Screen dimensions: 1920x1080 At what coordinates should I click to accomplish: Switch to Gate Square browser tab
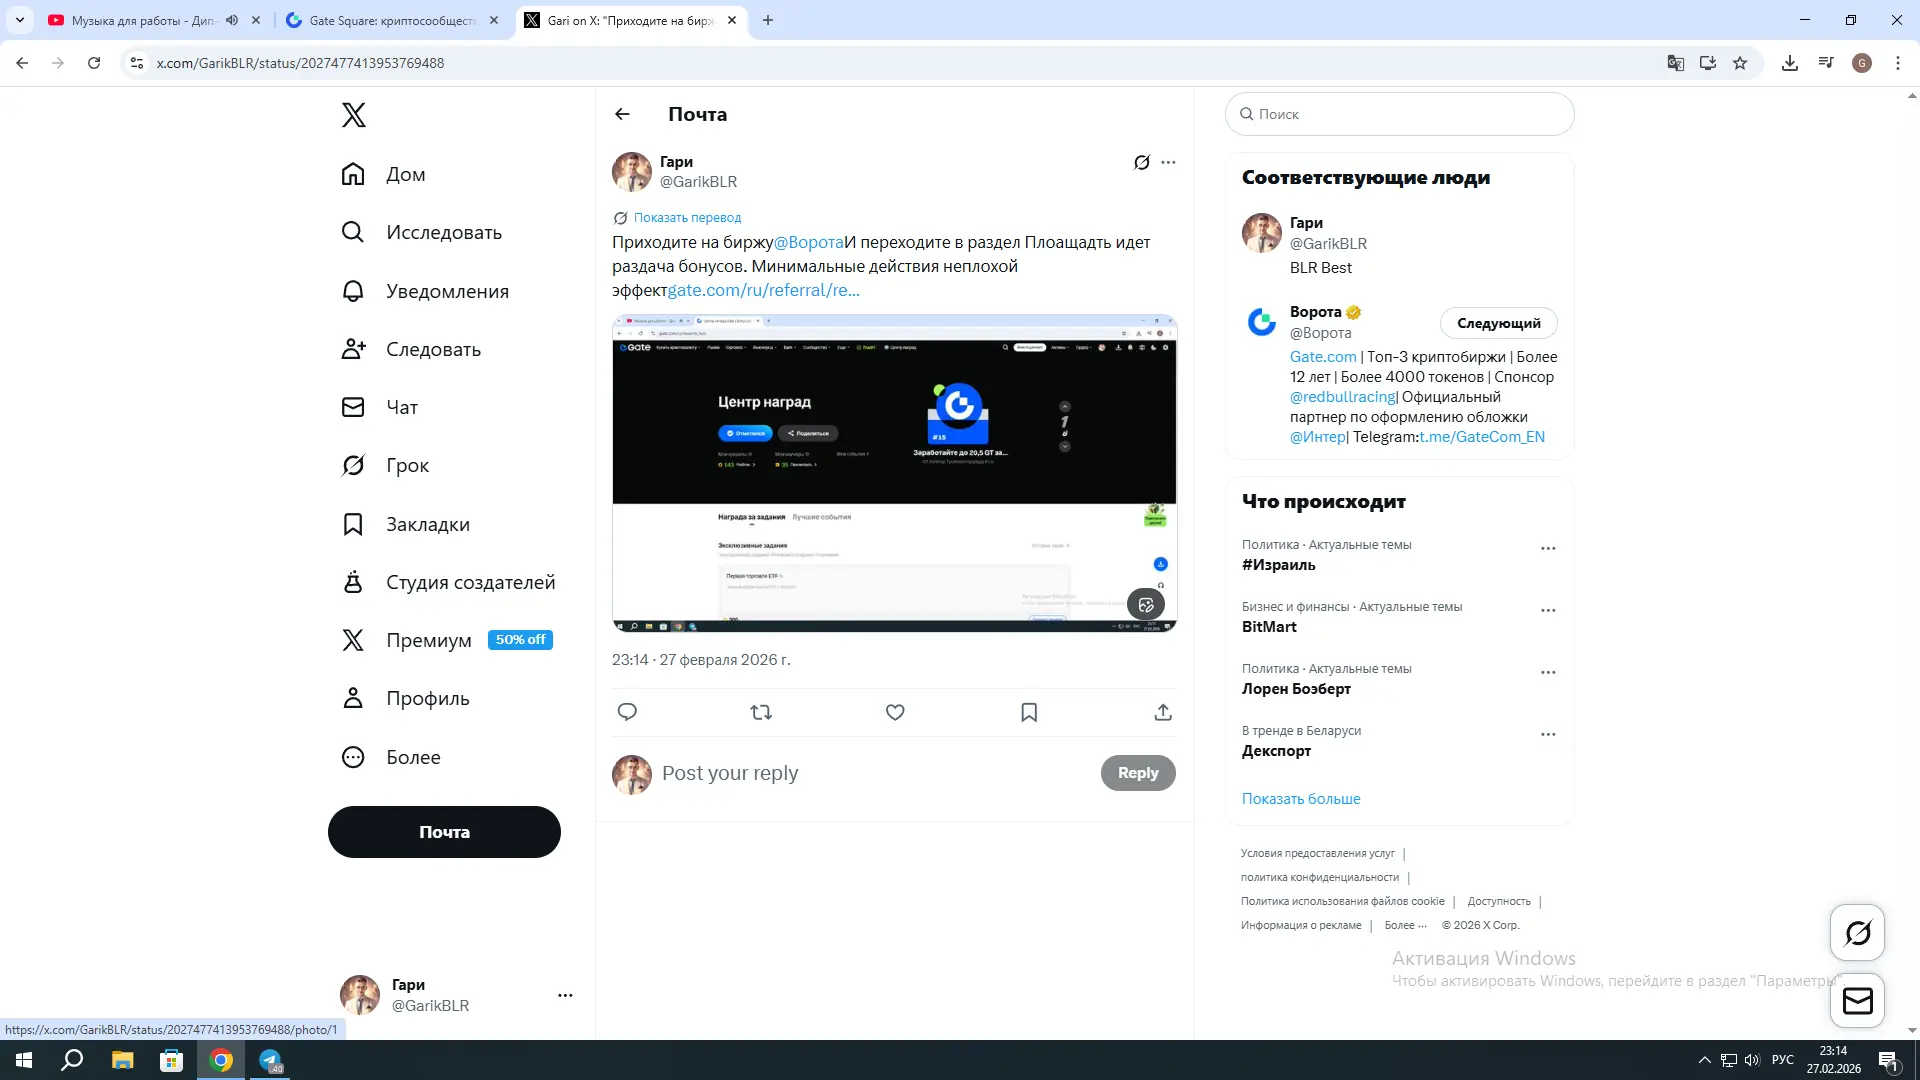(x=392, y=20)
